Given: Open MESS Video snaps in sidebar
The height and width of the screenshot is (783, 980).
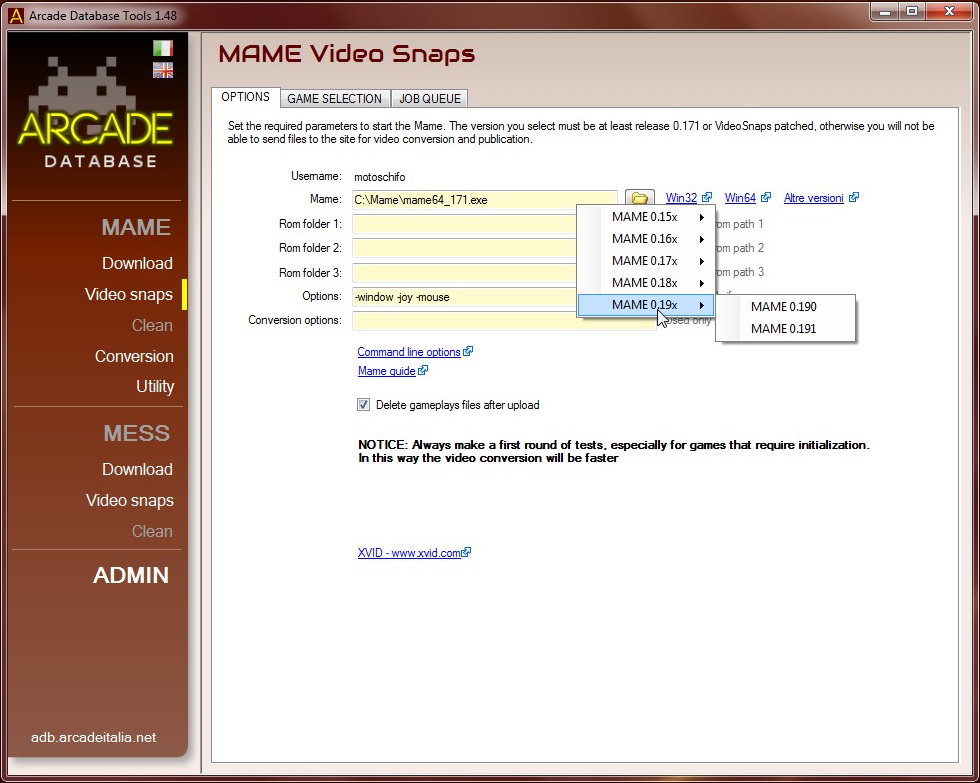Looking at the screenshot, I should [x=129, y=501].
